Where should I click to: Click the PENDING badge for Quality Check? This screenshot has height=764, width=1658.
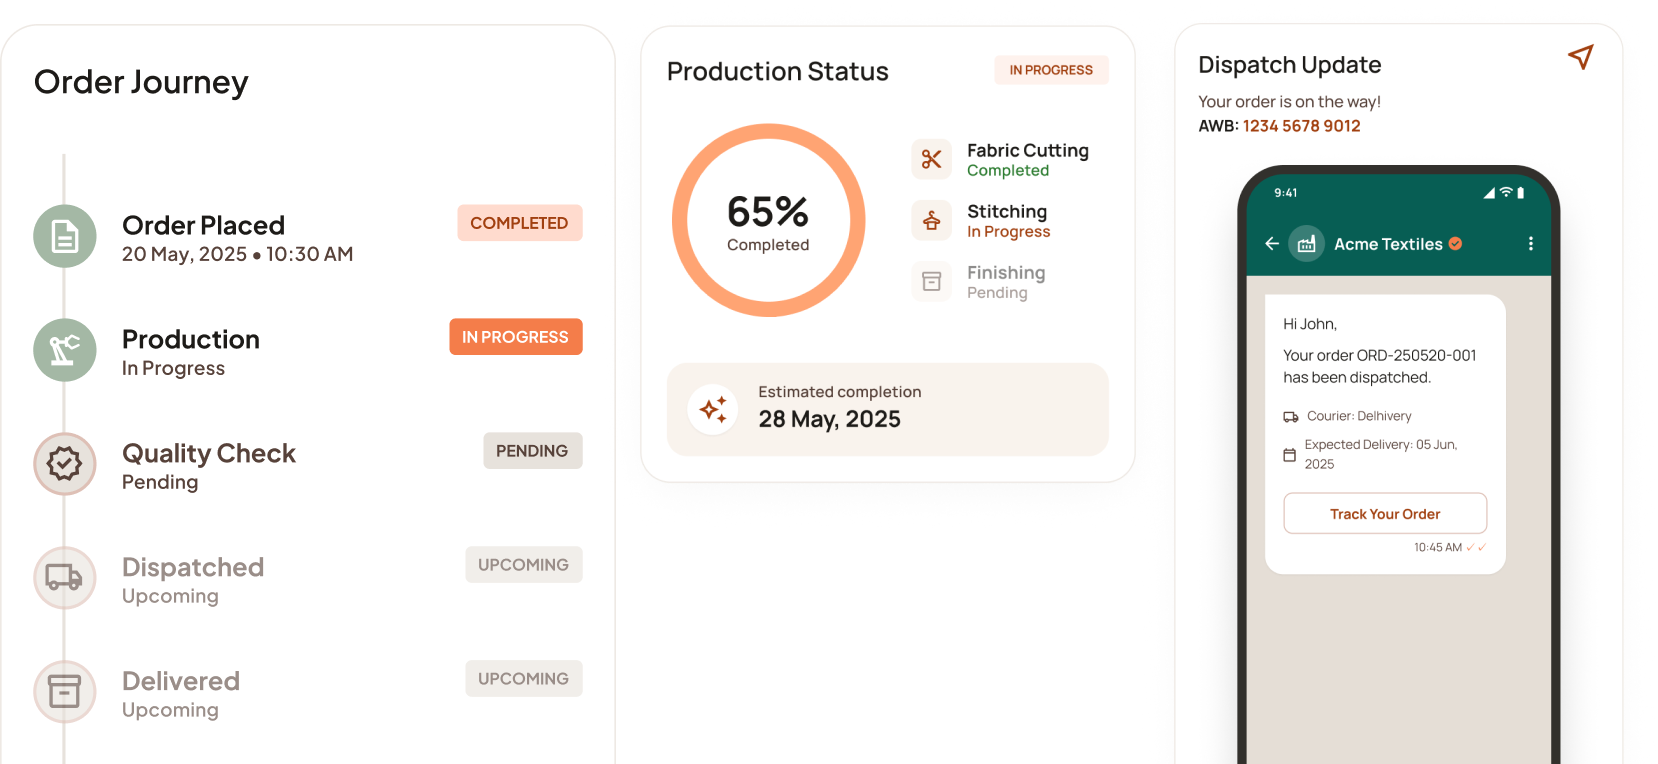point(533,451)
